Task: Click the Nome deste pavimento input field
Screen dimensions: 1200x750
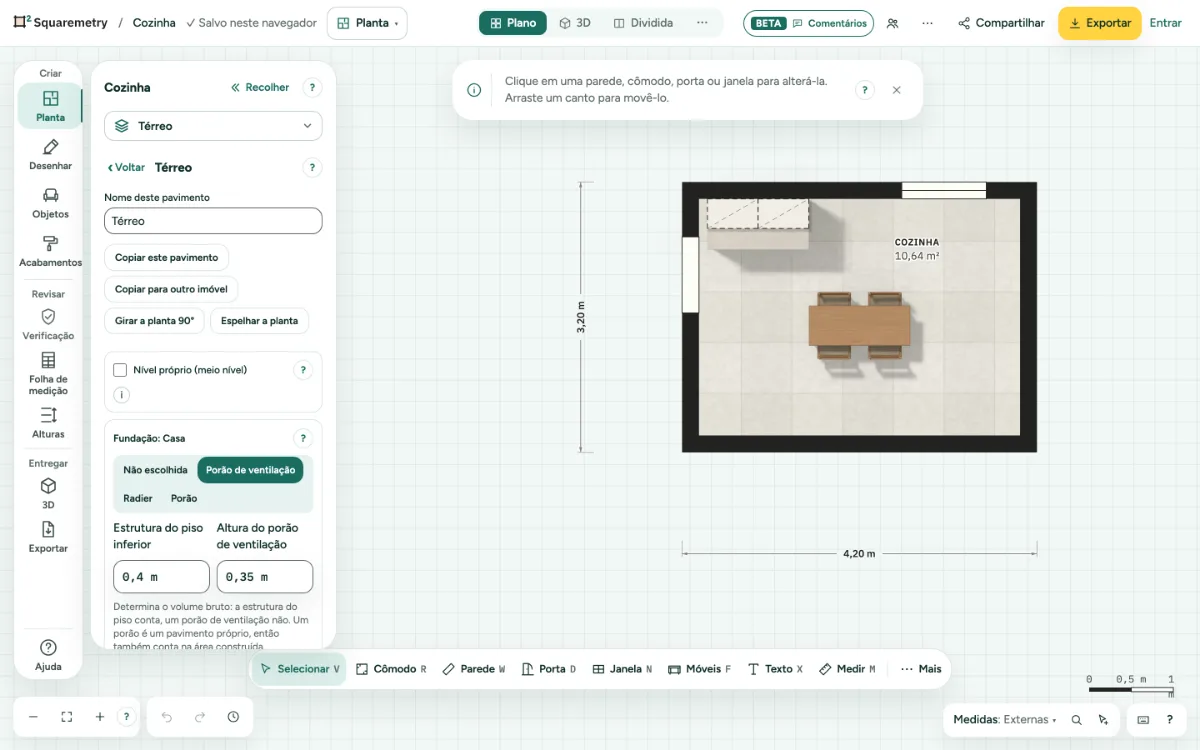Action: [213, 221]
